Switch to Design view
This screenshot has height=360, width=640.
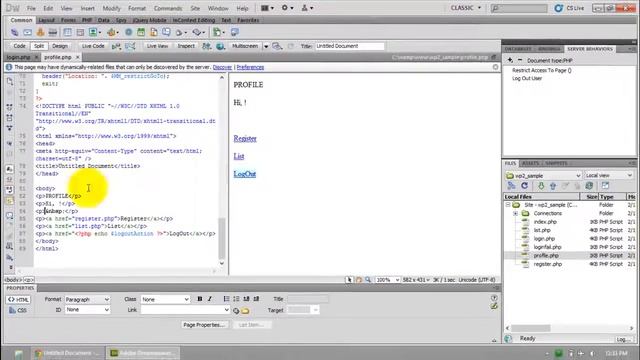click(60, 46)
